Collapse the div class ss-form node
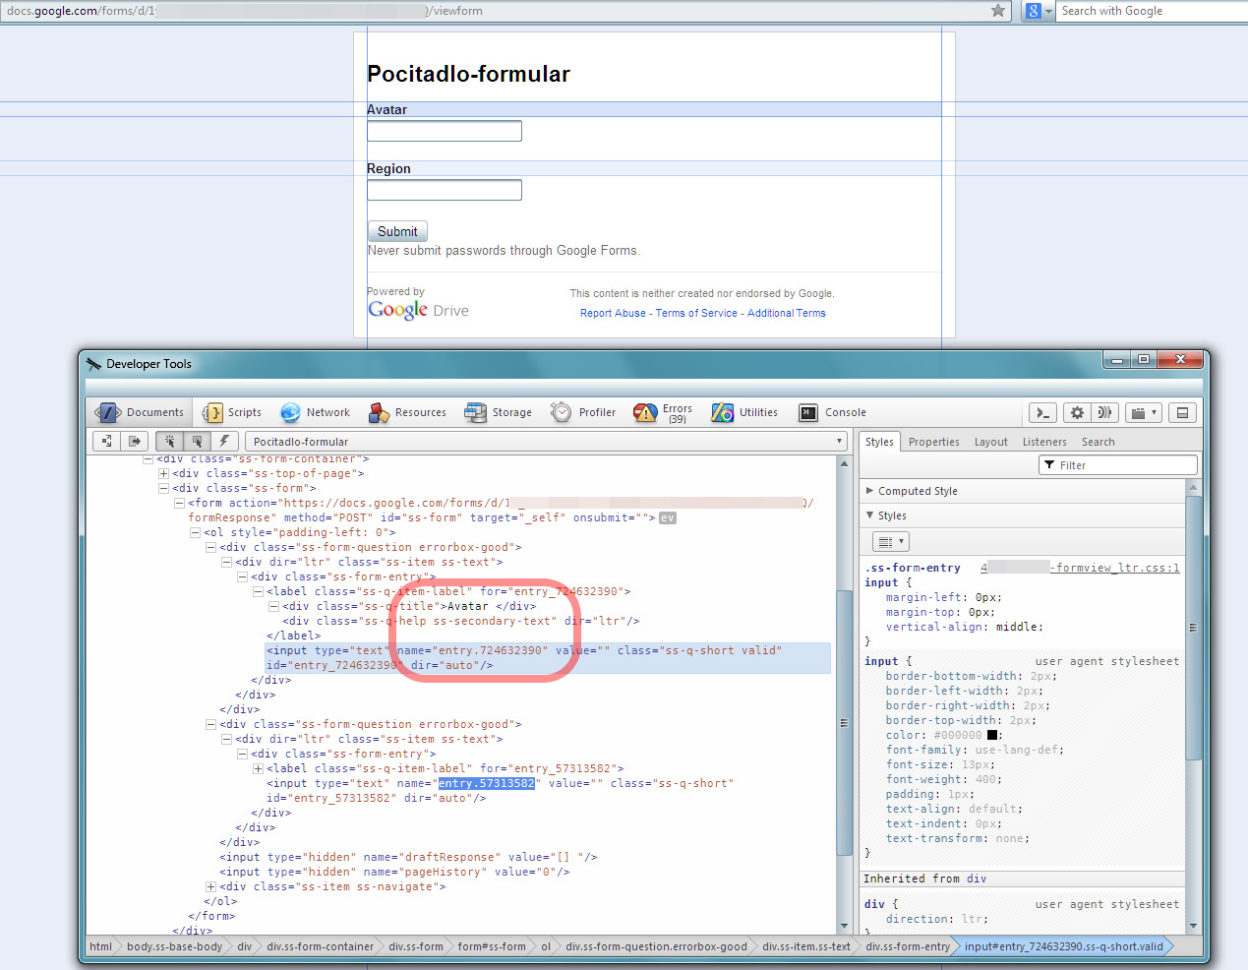This screenshot has width=1248, height=970. coord(163,488)
